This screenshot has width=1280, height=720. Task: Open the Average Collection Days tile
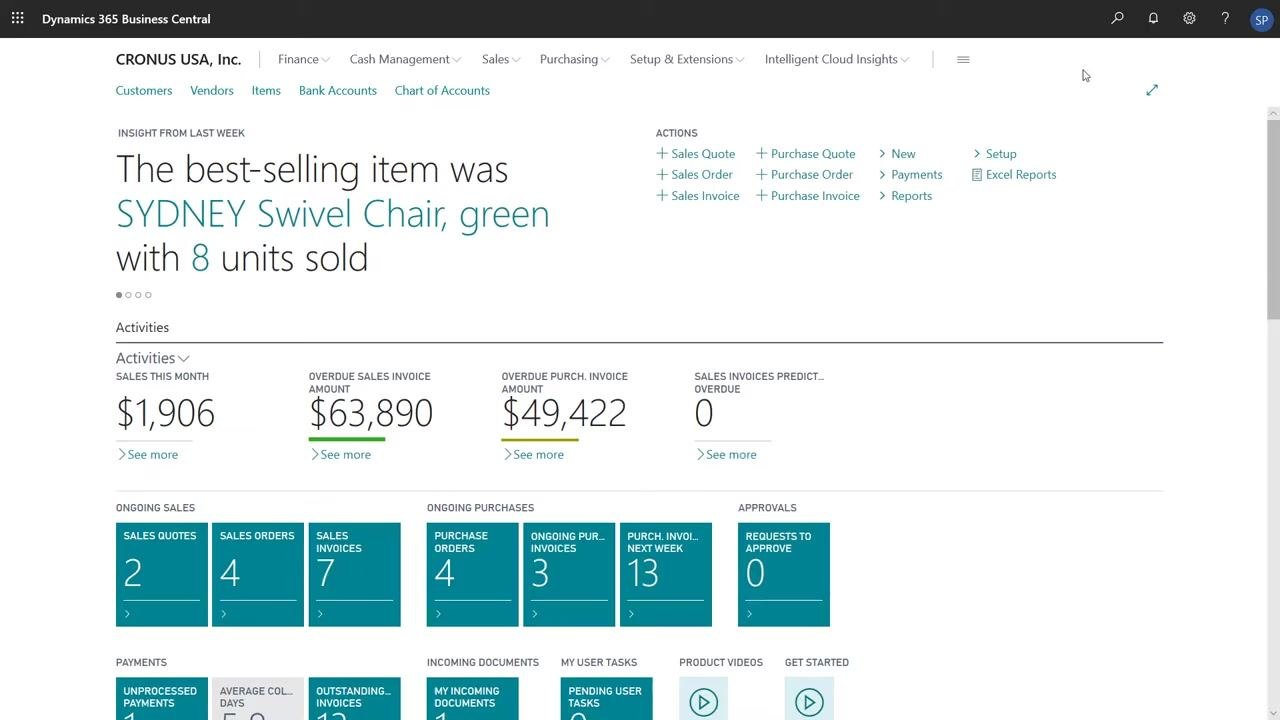pos(258,699)
